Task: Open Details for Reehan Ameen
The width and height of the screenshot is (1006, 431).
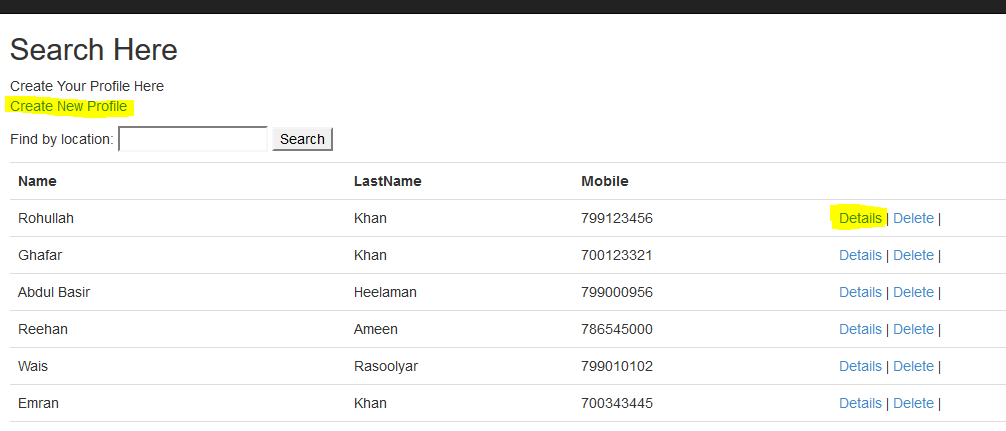Action: pyautogui.click(x=860, y=329)
